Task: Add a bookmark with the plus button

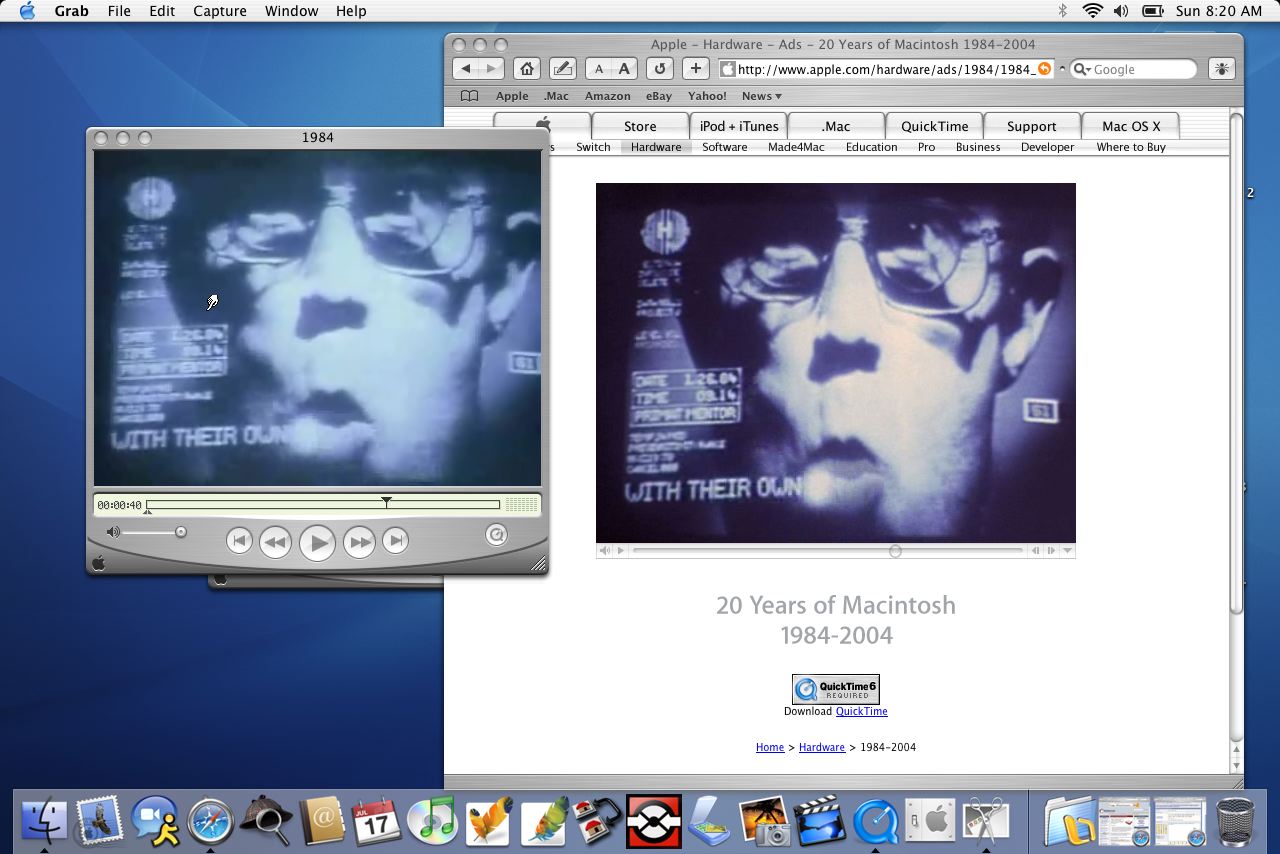Action: (696, 69)
